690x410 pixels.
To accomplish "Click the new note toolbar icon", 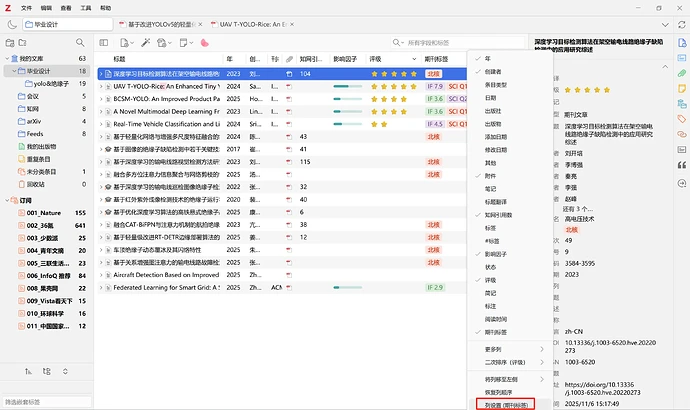I will click(x=184, y=43).
